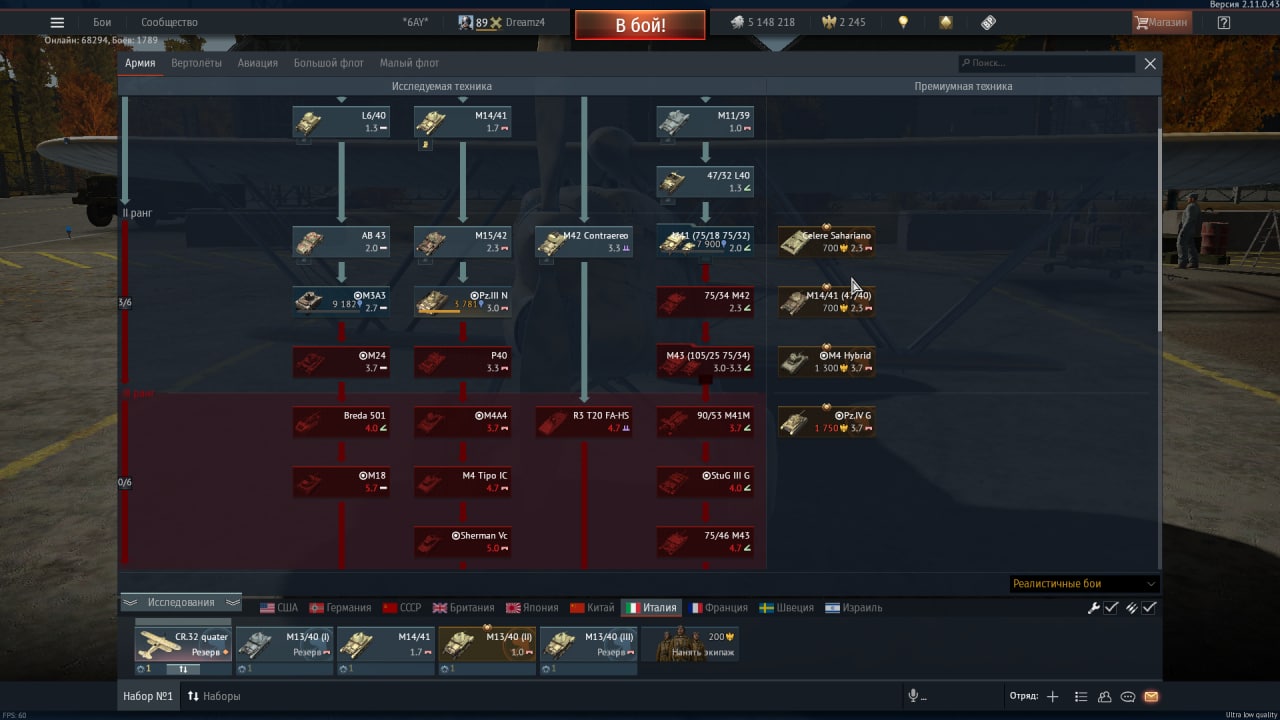
Task: Click the red В бой! button
Action: [x=640, y=25]
